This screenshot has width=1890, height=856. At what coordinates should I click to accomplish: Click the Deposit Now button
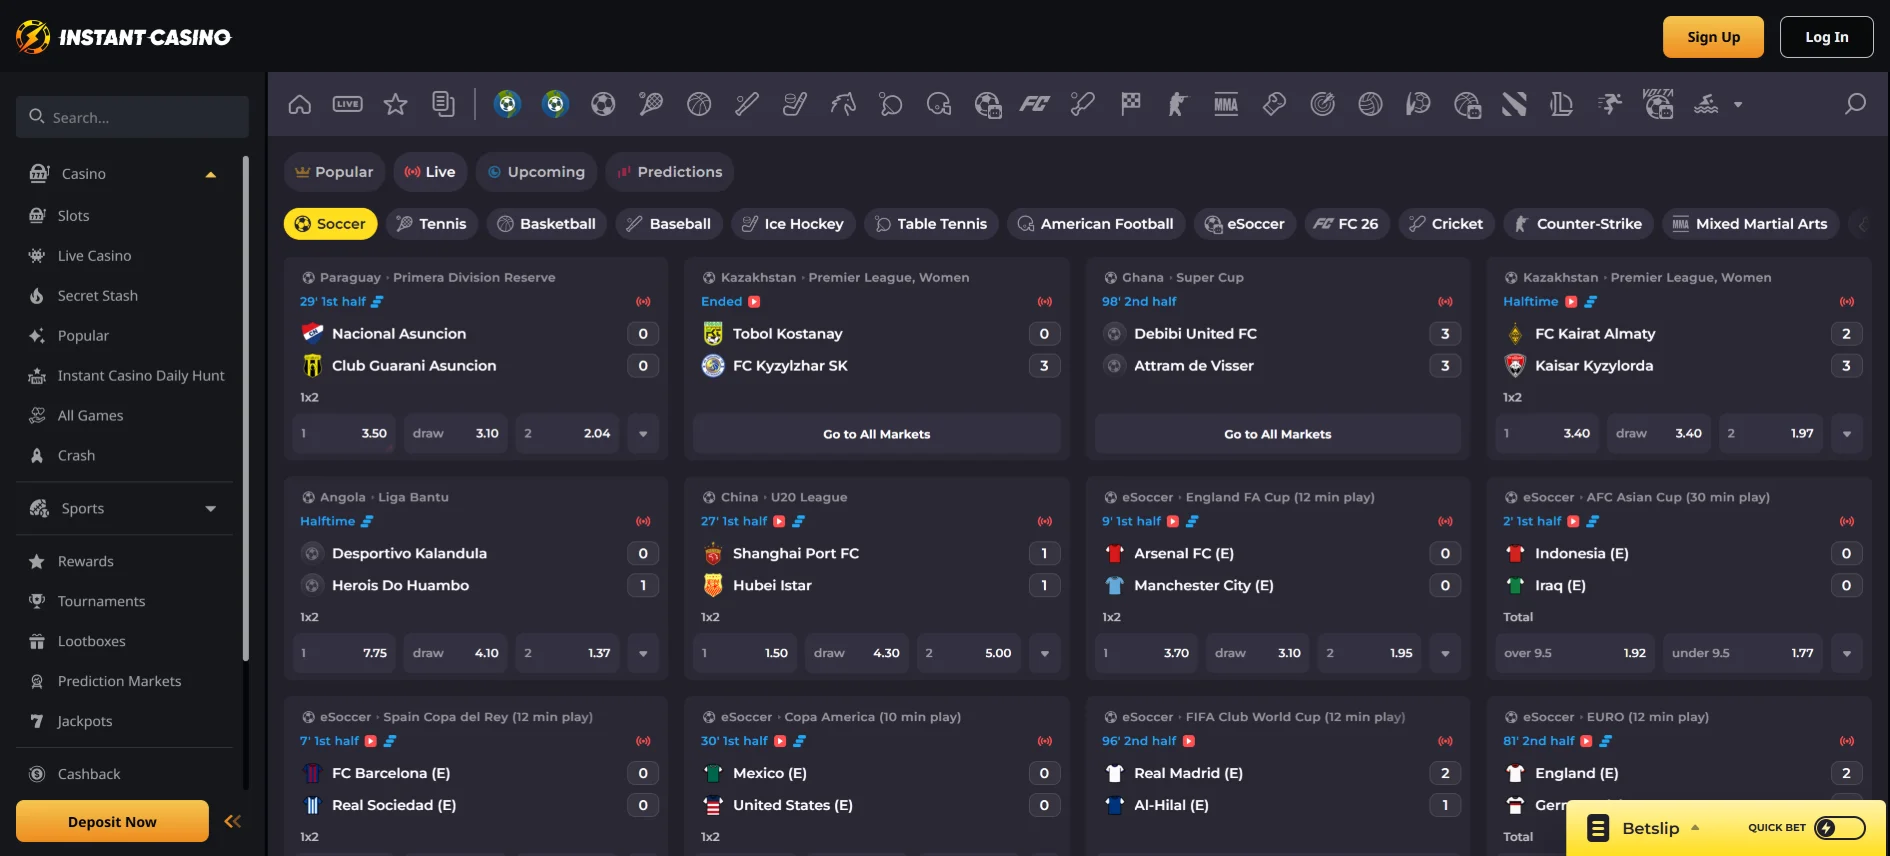[112, 822]
